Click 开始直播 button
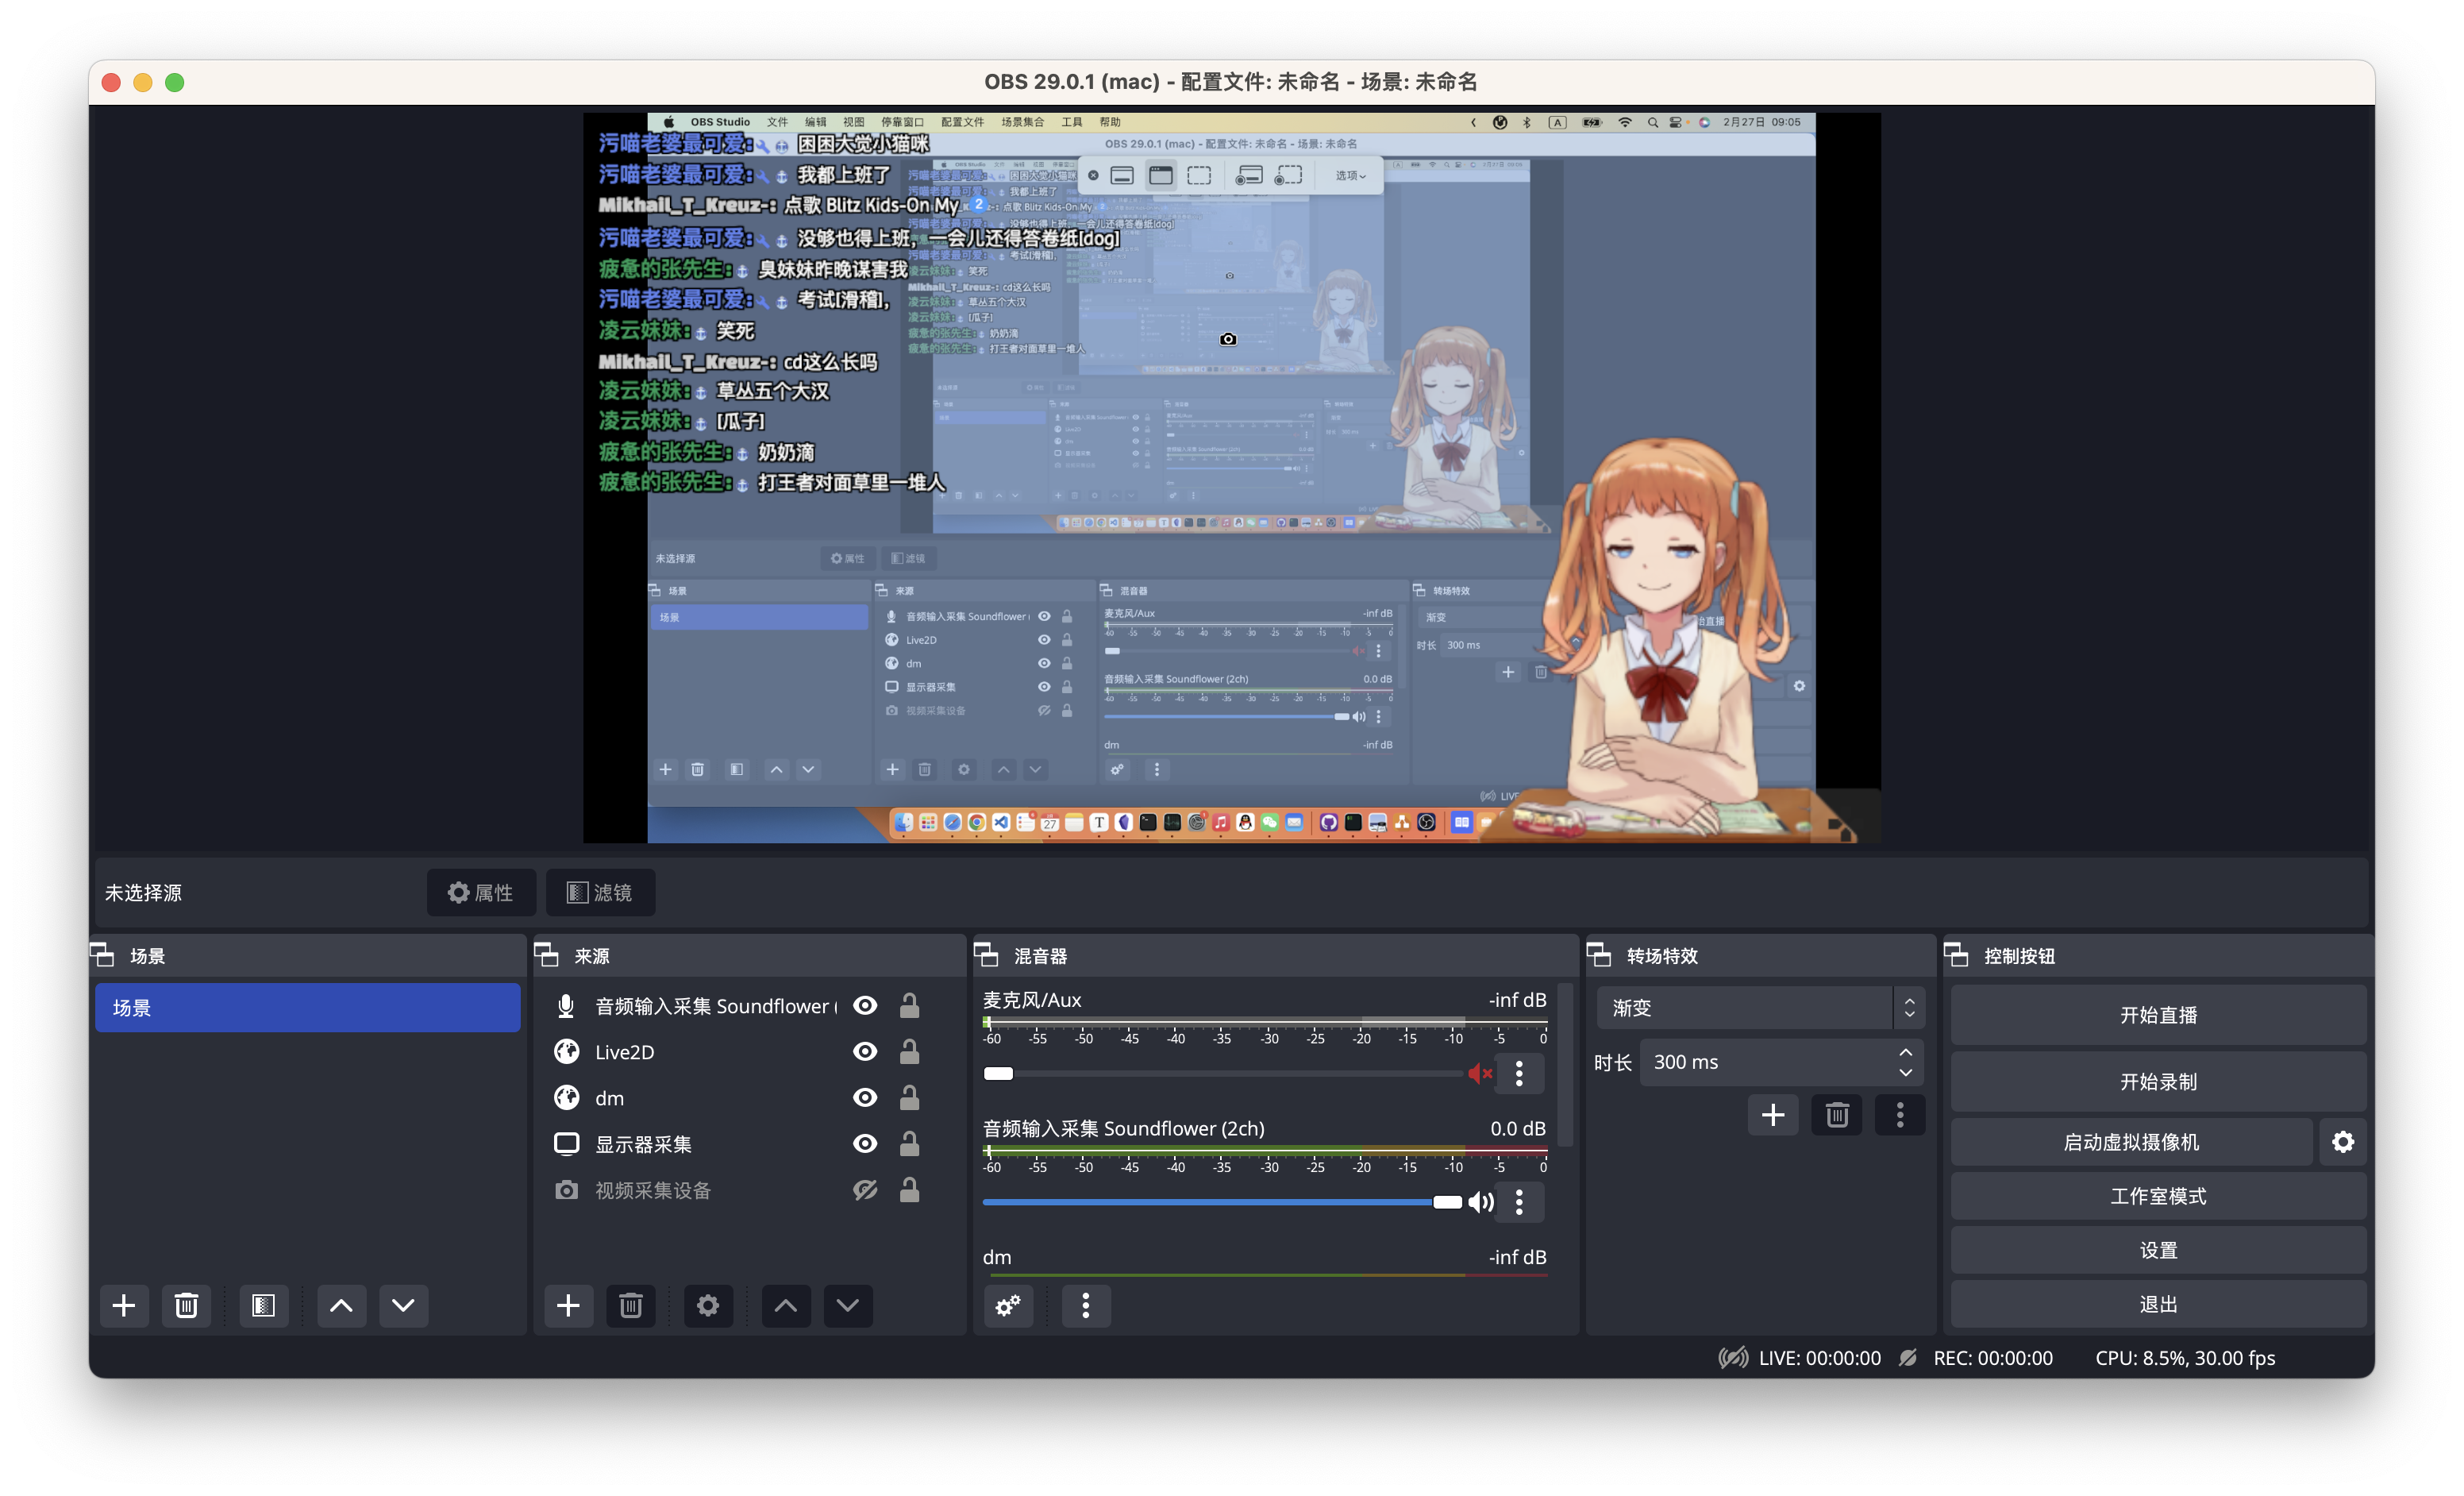The height and width of the screenshot is (1496, 2464). pos(2158,1015)
